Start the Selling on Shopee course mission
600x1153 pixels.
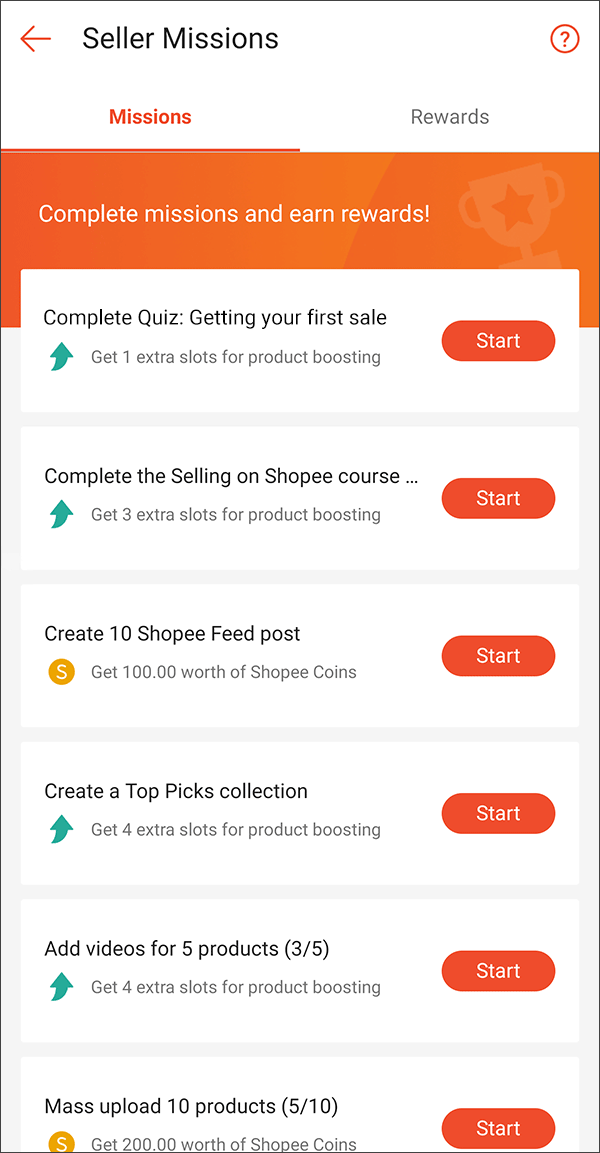point(498,498)
